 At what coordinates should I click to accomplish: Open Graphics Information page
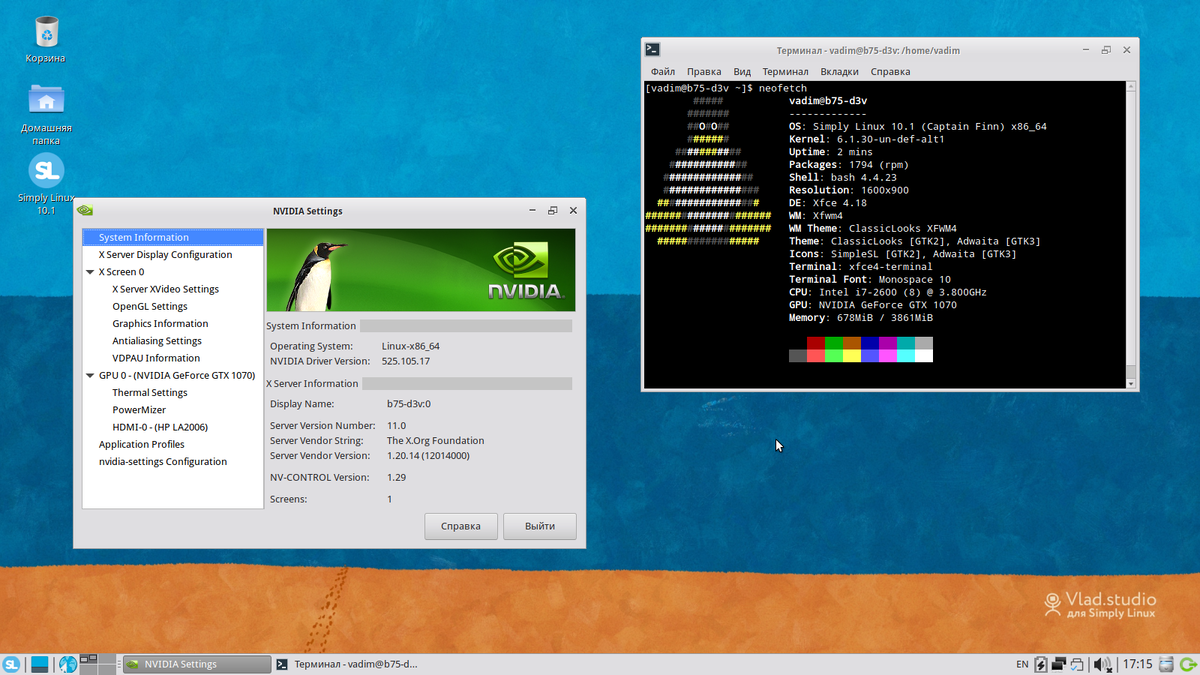[x=160, y=323]
